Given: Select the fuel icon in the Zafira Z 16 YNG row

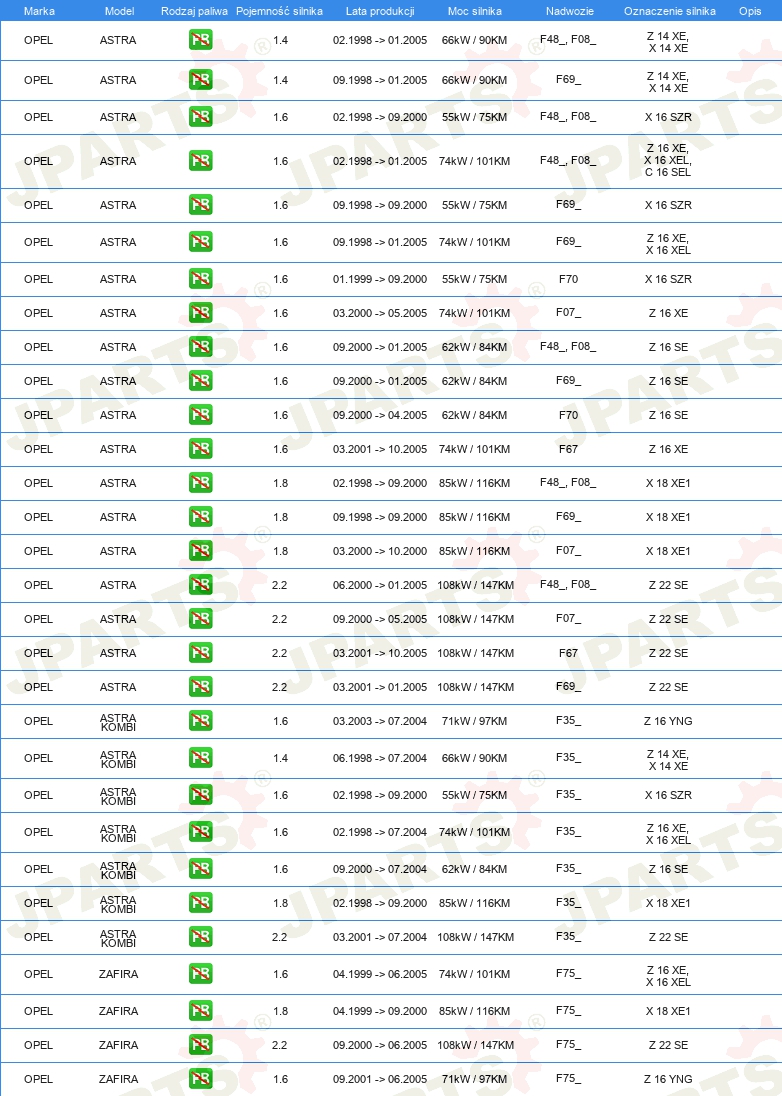Looking at the screenshot, I should pos(201,1079).
